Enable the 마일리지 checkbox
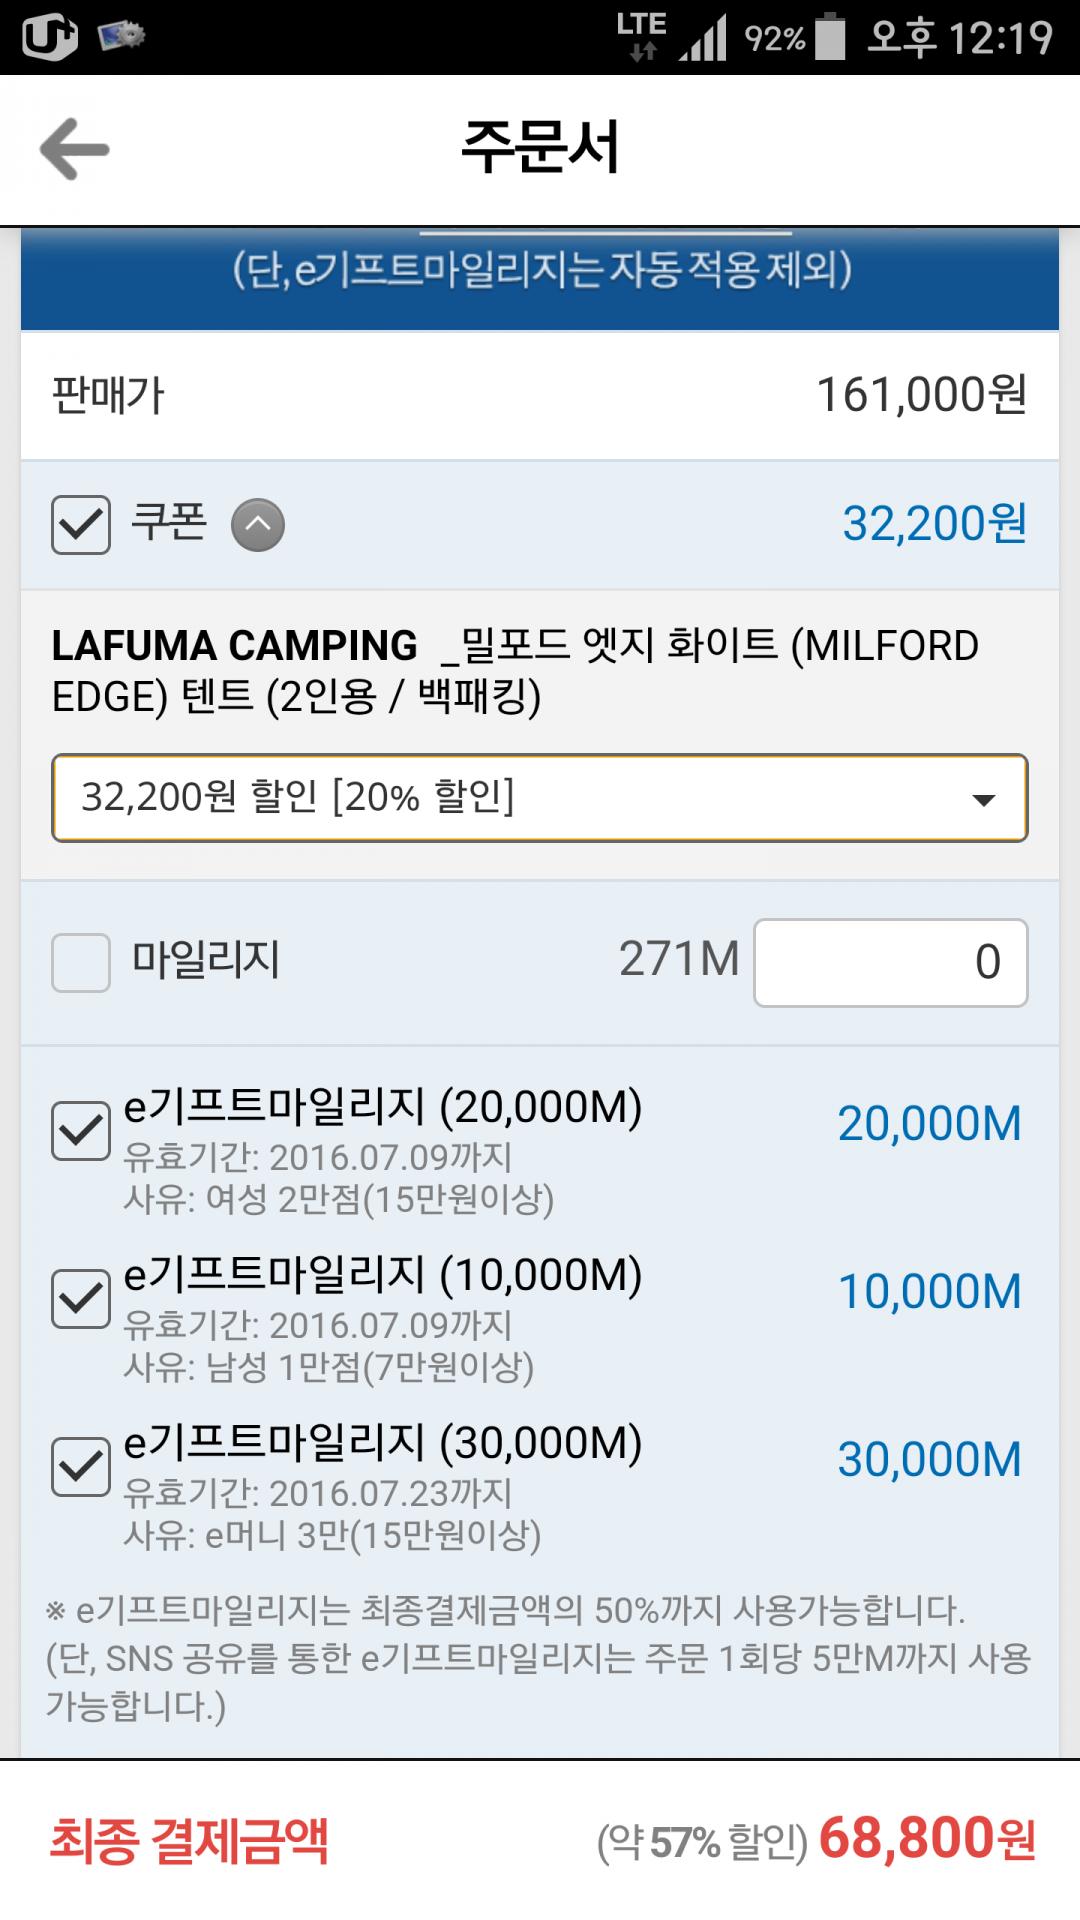 coord(81,962)
